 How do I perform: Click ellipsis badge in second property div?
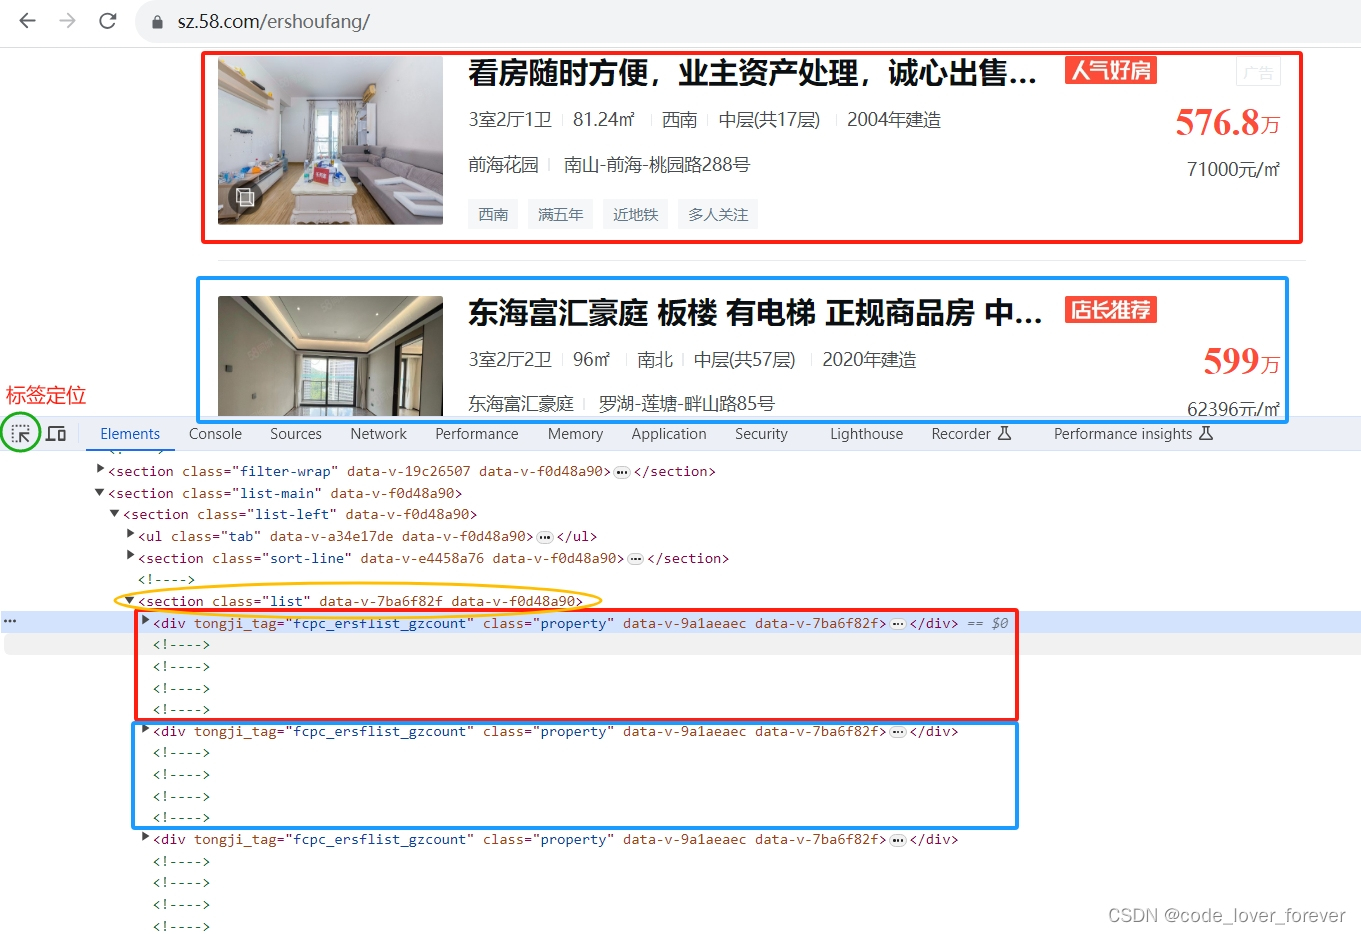tap(898, 732)
